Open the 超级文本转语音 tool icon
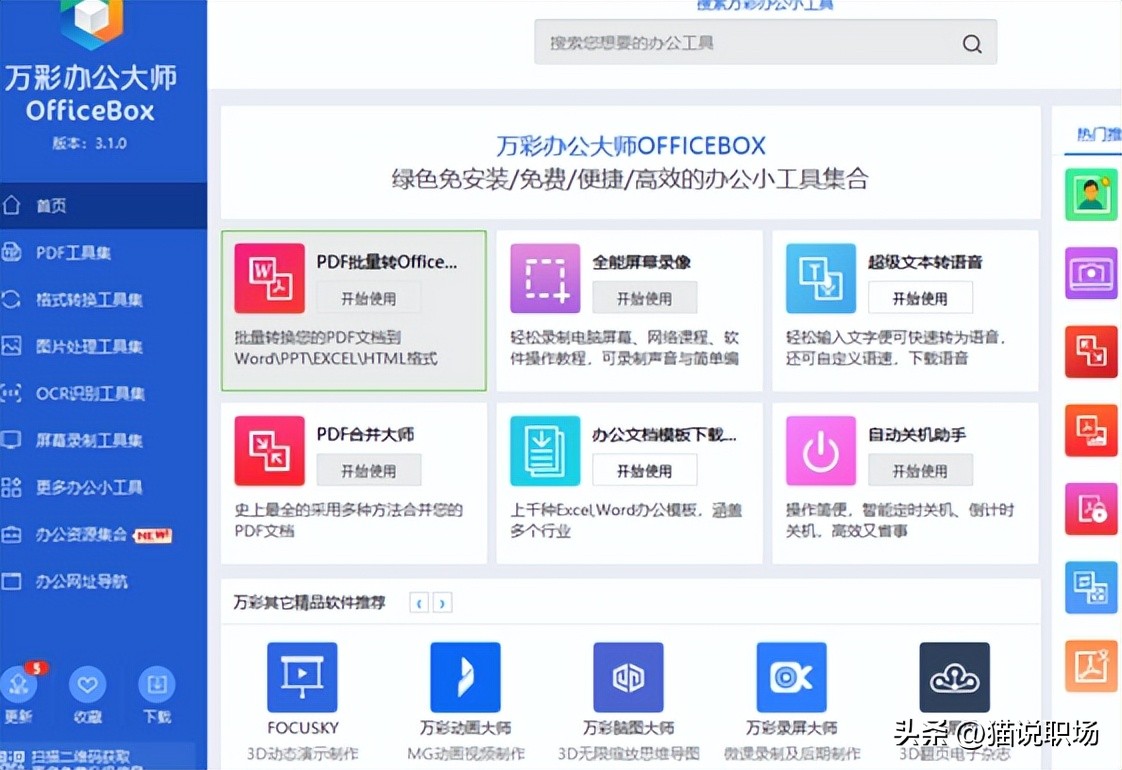The width and height of the screenshot is (1122, 770). click(820, 278)
